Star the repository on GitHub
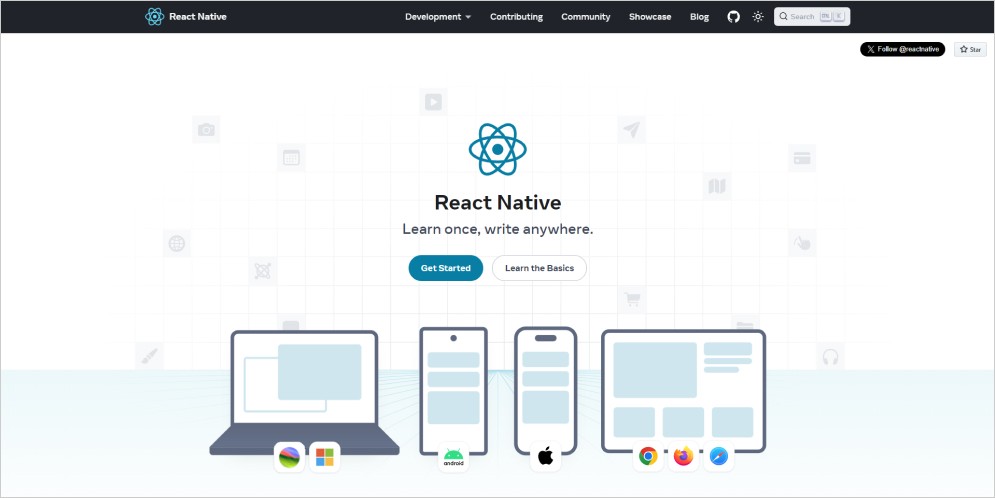This screenshot has height=498, width=995. pos(970,49)
